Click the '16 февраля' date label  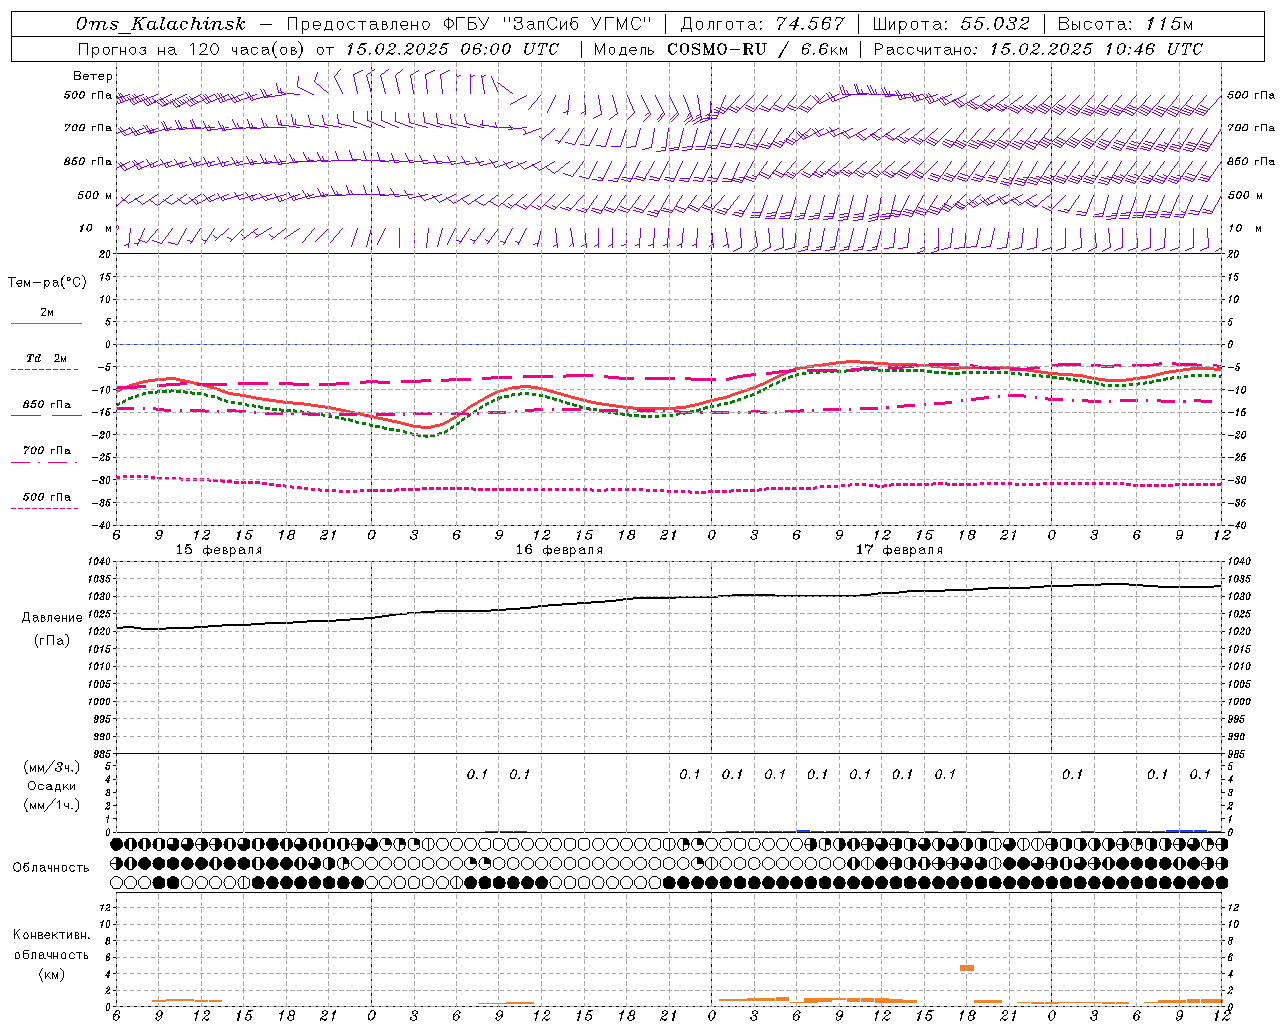click(x=559, y=550)
